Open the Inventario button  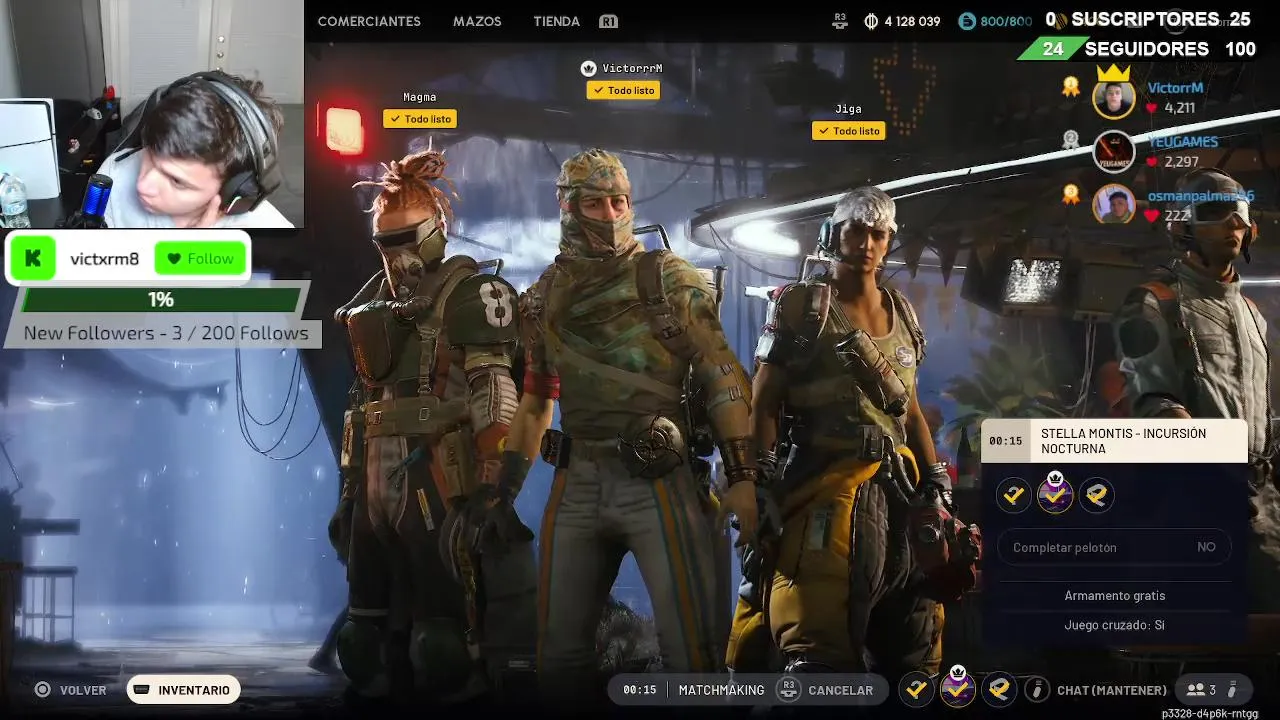[183, 690]
